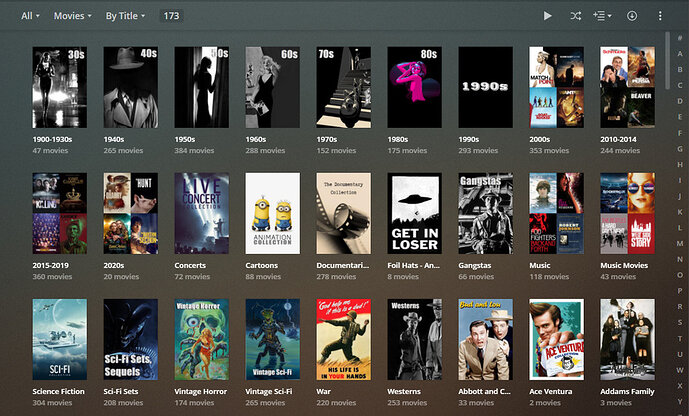Click the "Vintage Horror" title text
The height and width of the screenshot is (416, 689).
[x=201, y=391]
